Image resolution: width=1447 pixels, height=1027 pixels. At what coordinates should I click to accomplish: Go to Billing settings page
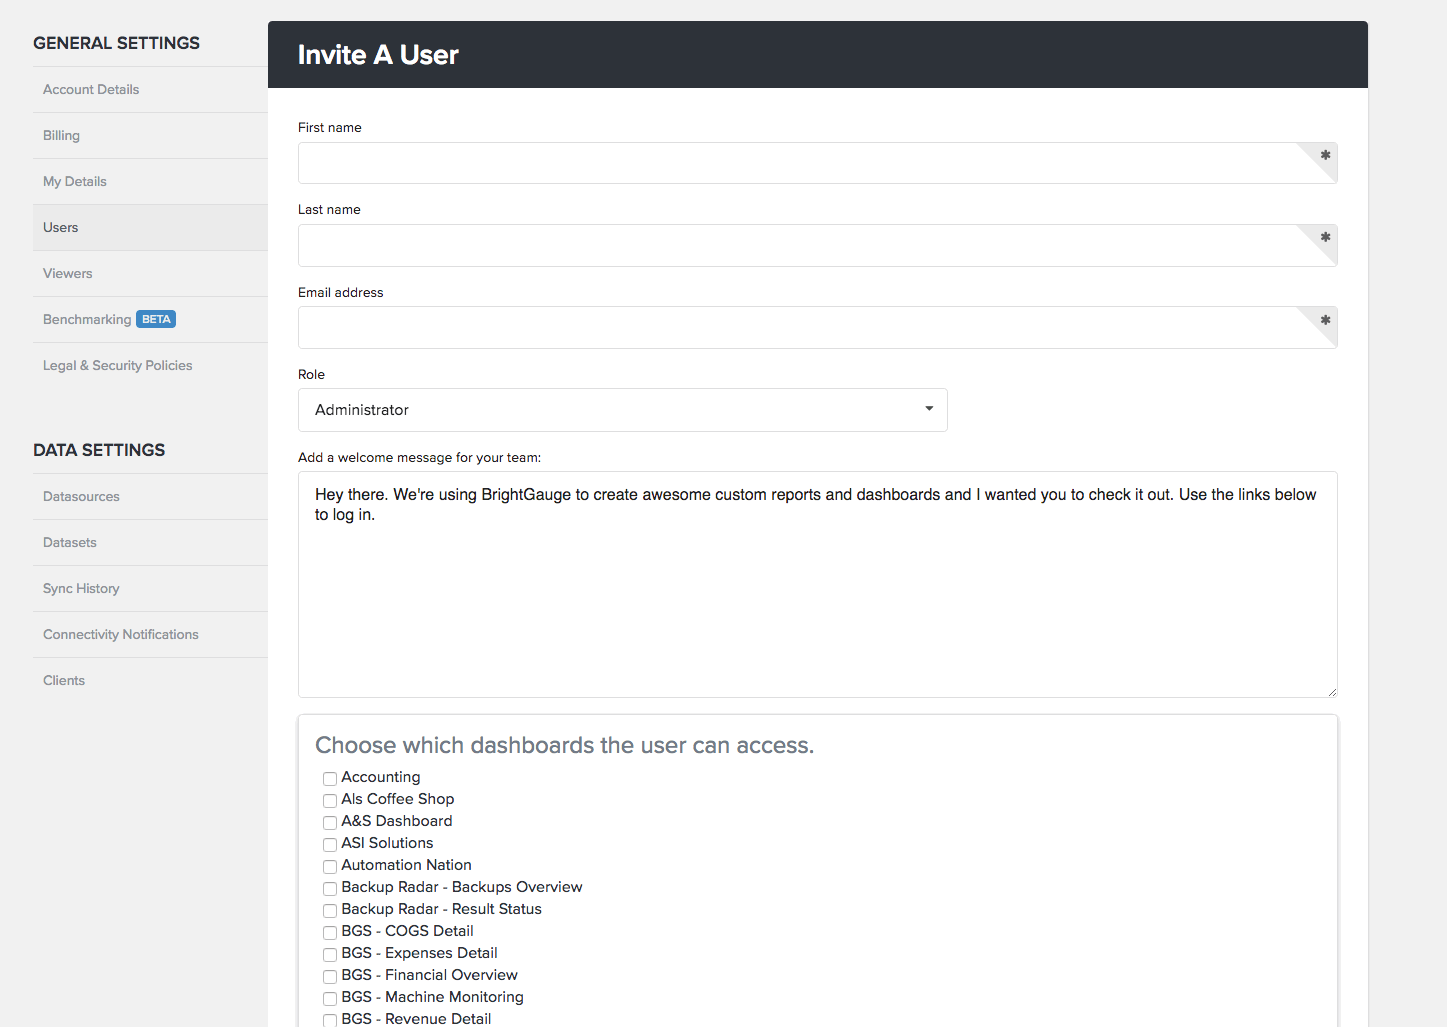coord(61,135)
